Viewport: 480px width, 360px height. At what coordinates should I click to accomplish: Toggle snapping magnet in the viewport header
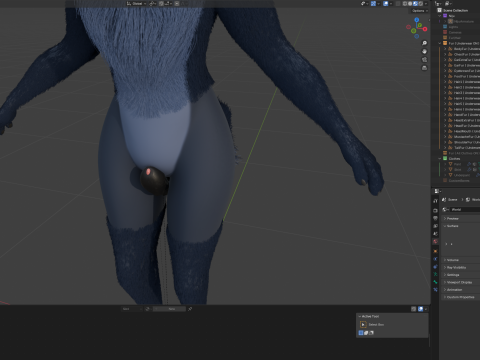[161, 4]
